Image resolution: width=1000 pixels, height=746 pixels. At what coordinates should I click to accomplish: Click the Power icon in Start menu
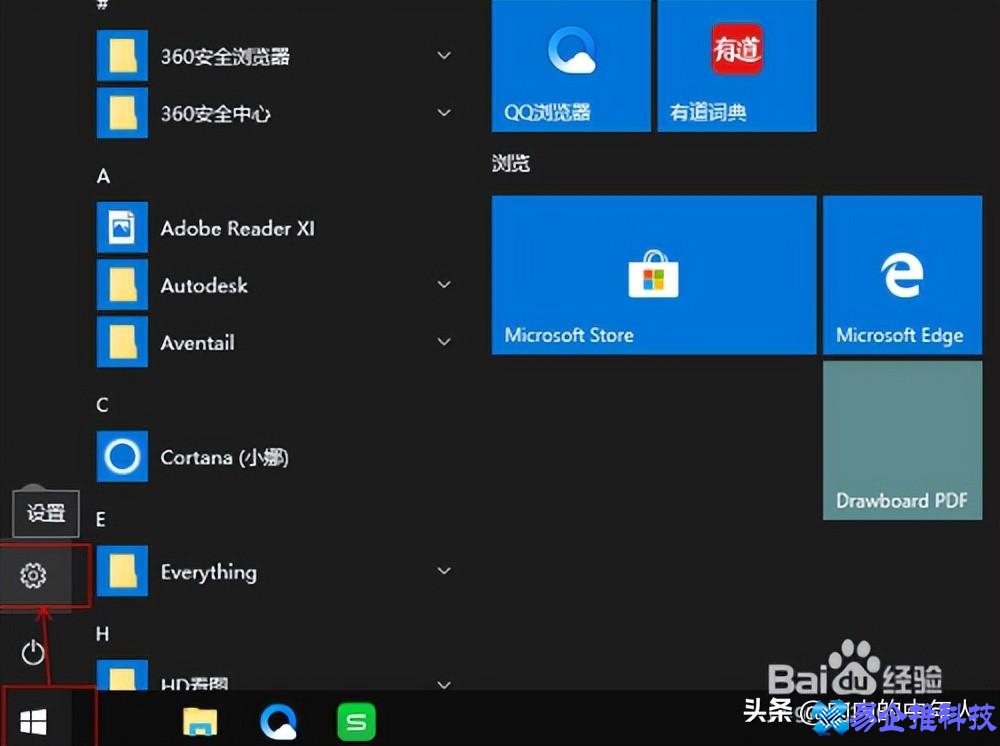pyautogui.click(x=33, y=653)
